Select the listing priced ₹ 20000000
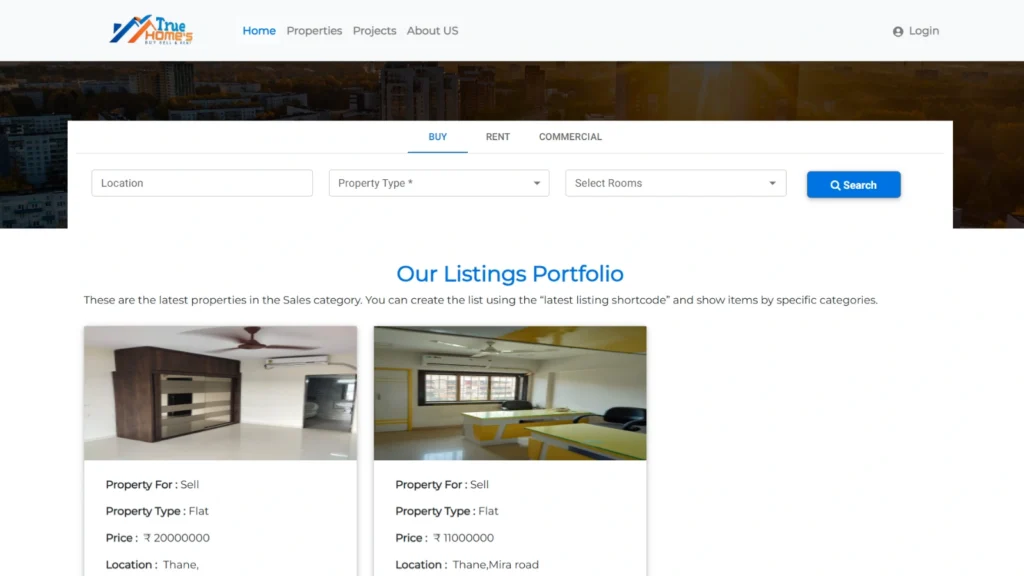This screenshot has width=1024, height=576. click(220, 451)
